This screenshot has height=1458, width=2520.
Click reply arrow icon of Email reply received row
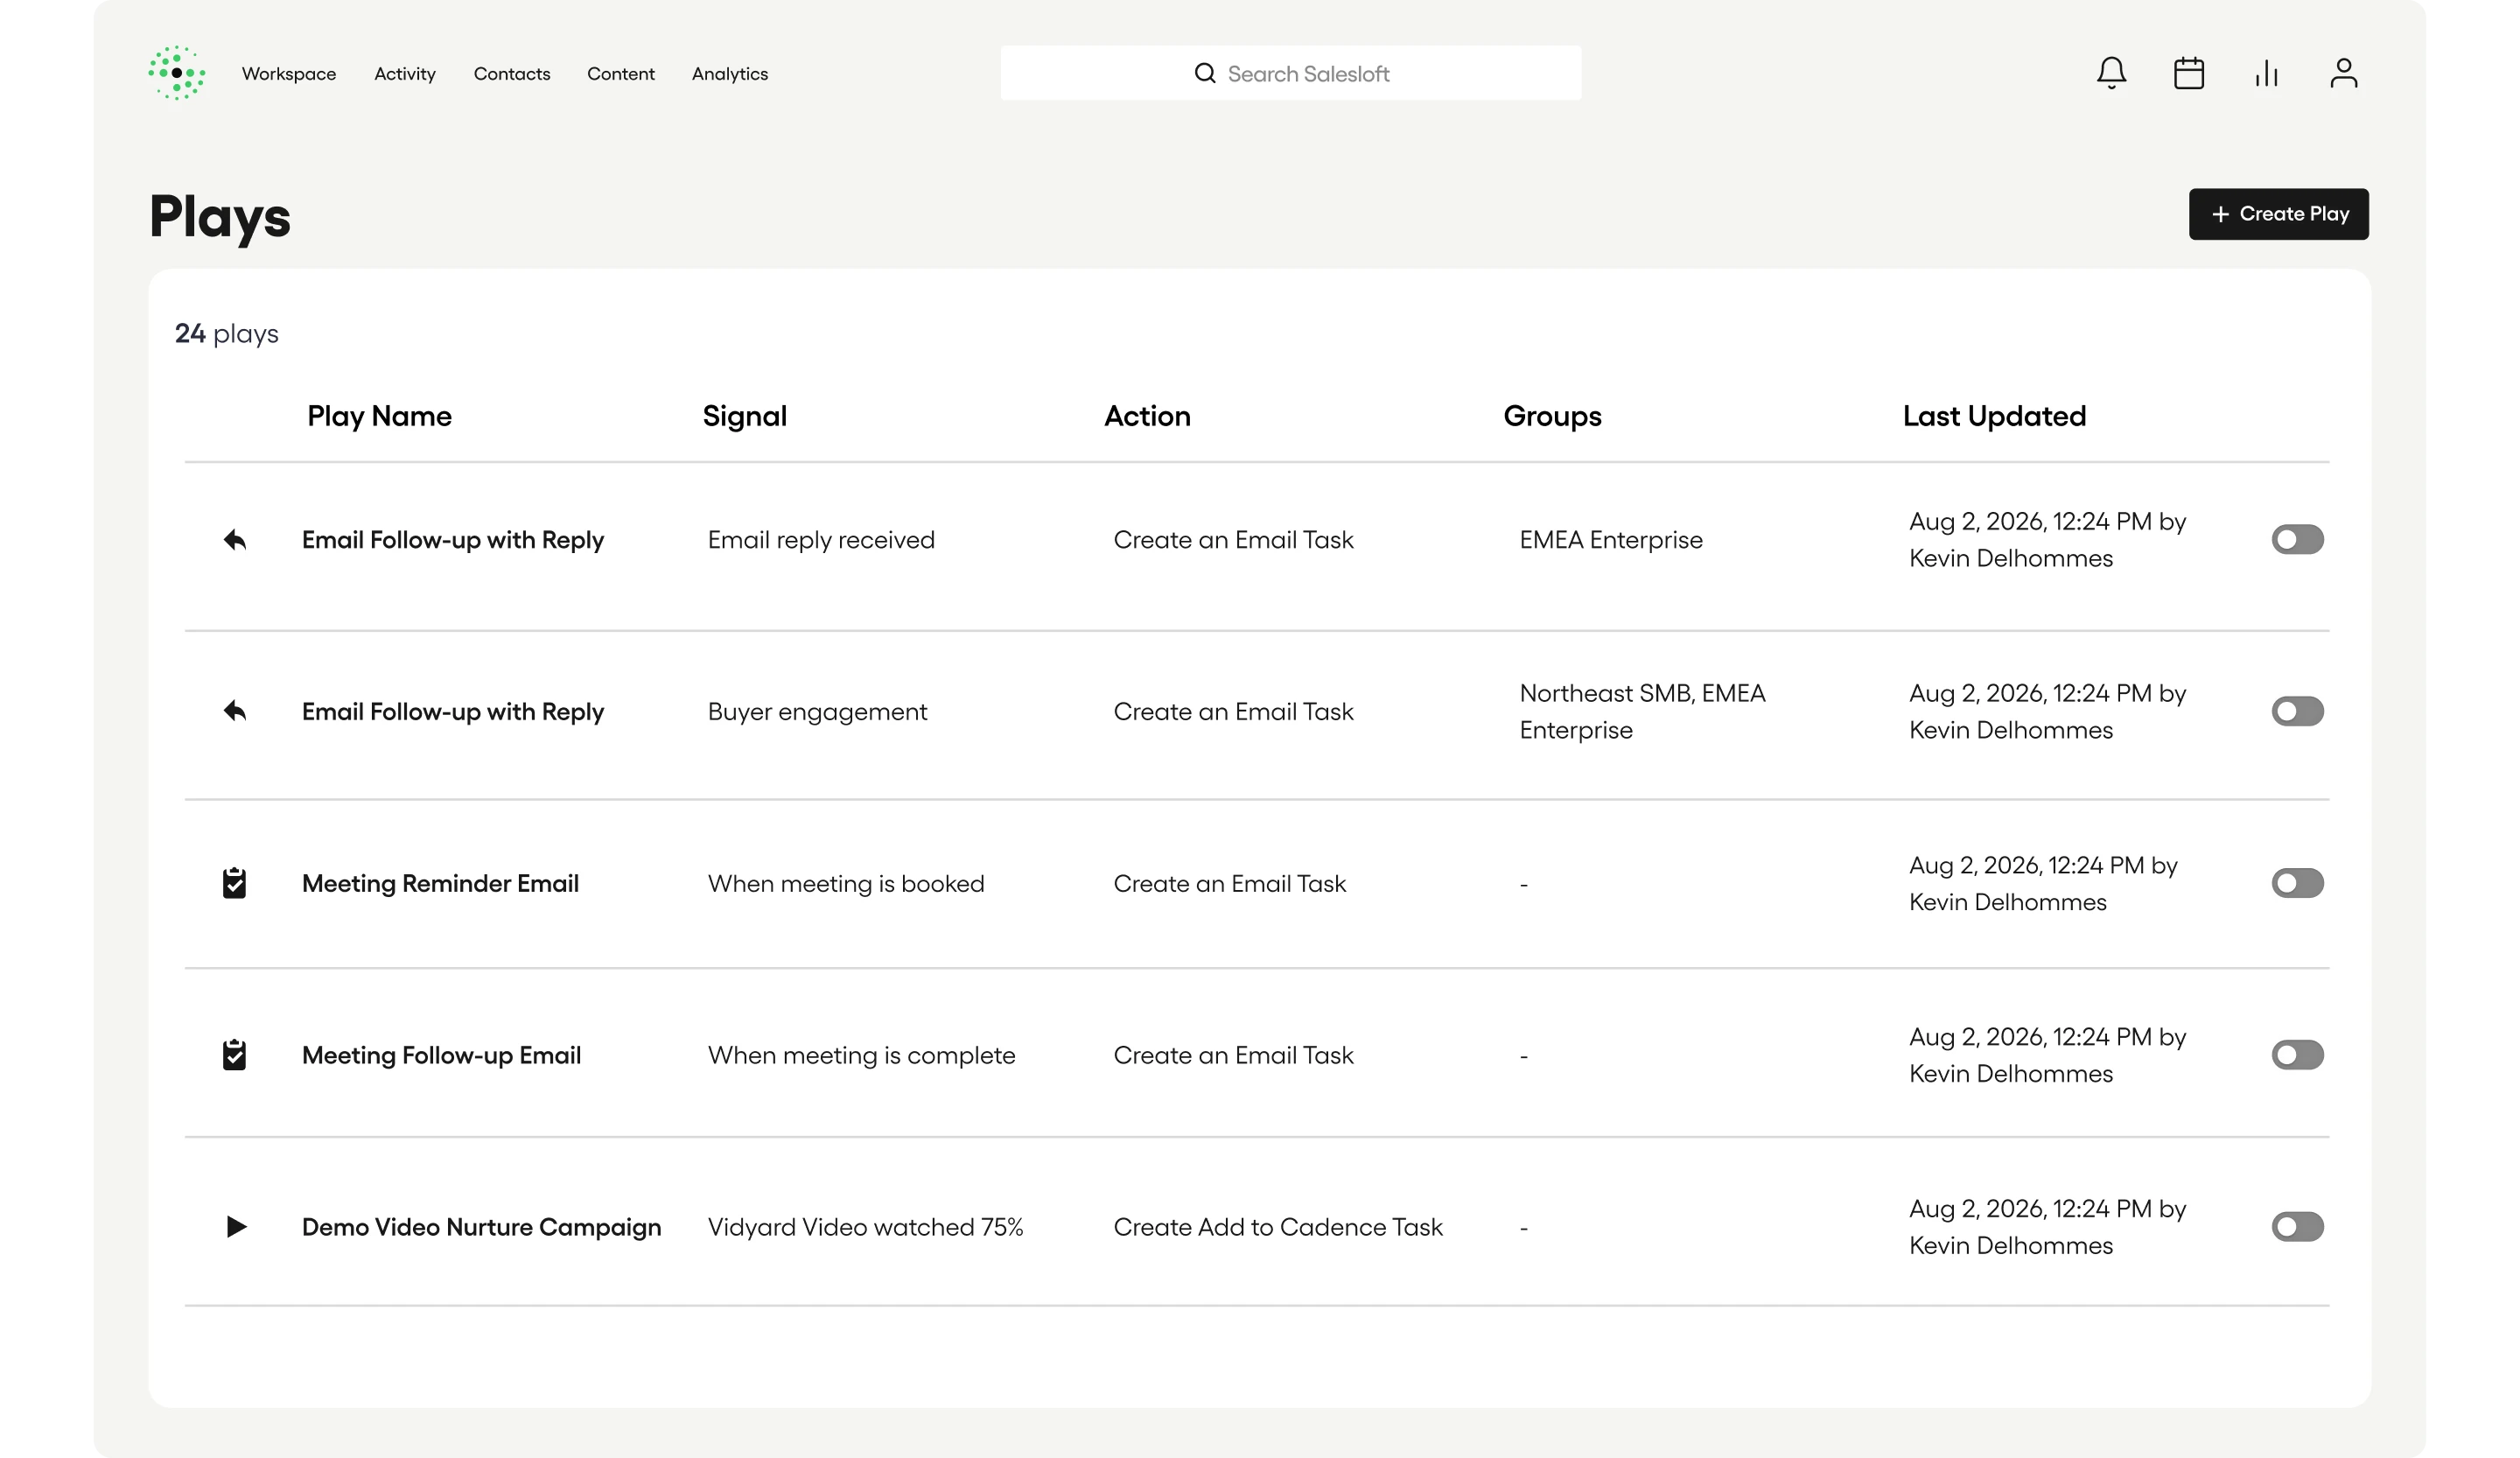[234, 540]
